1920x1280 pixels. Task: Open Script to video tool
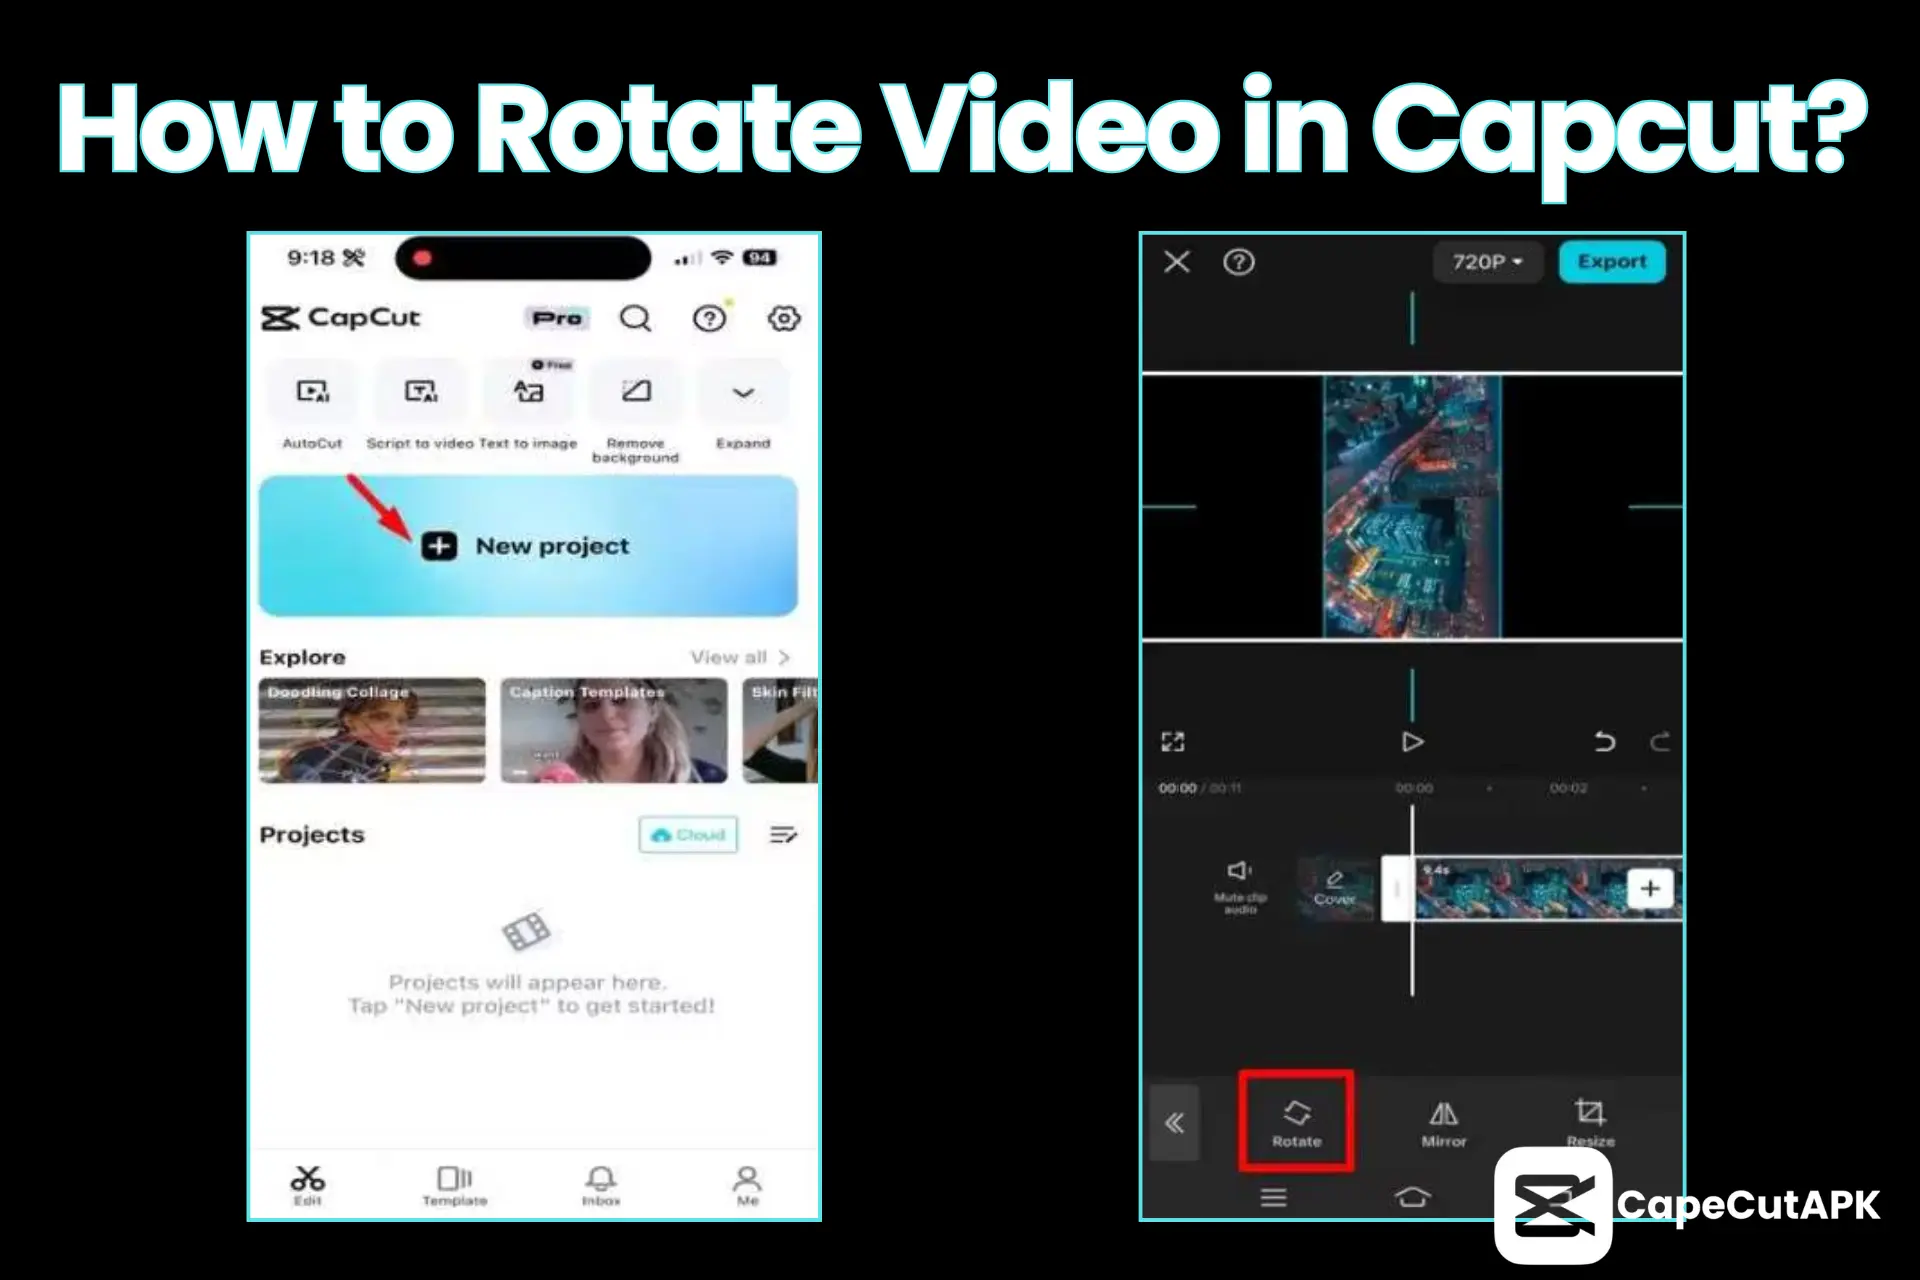click(420, 406)
